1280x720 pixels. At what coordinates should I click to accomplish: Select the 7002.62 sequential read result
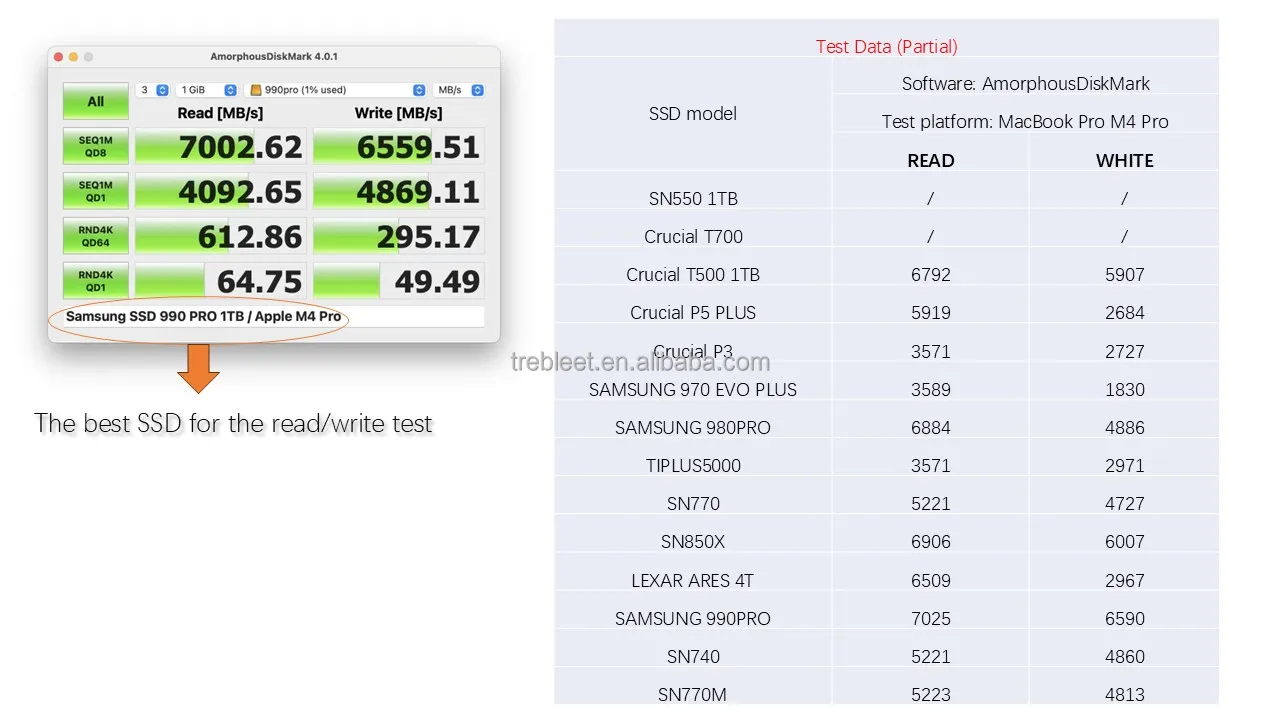(220, 147)
